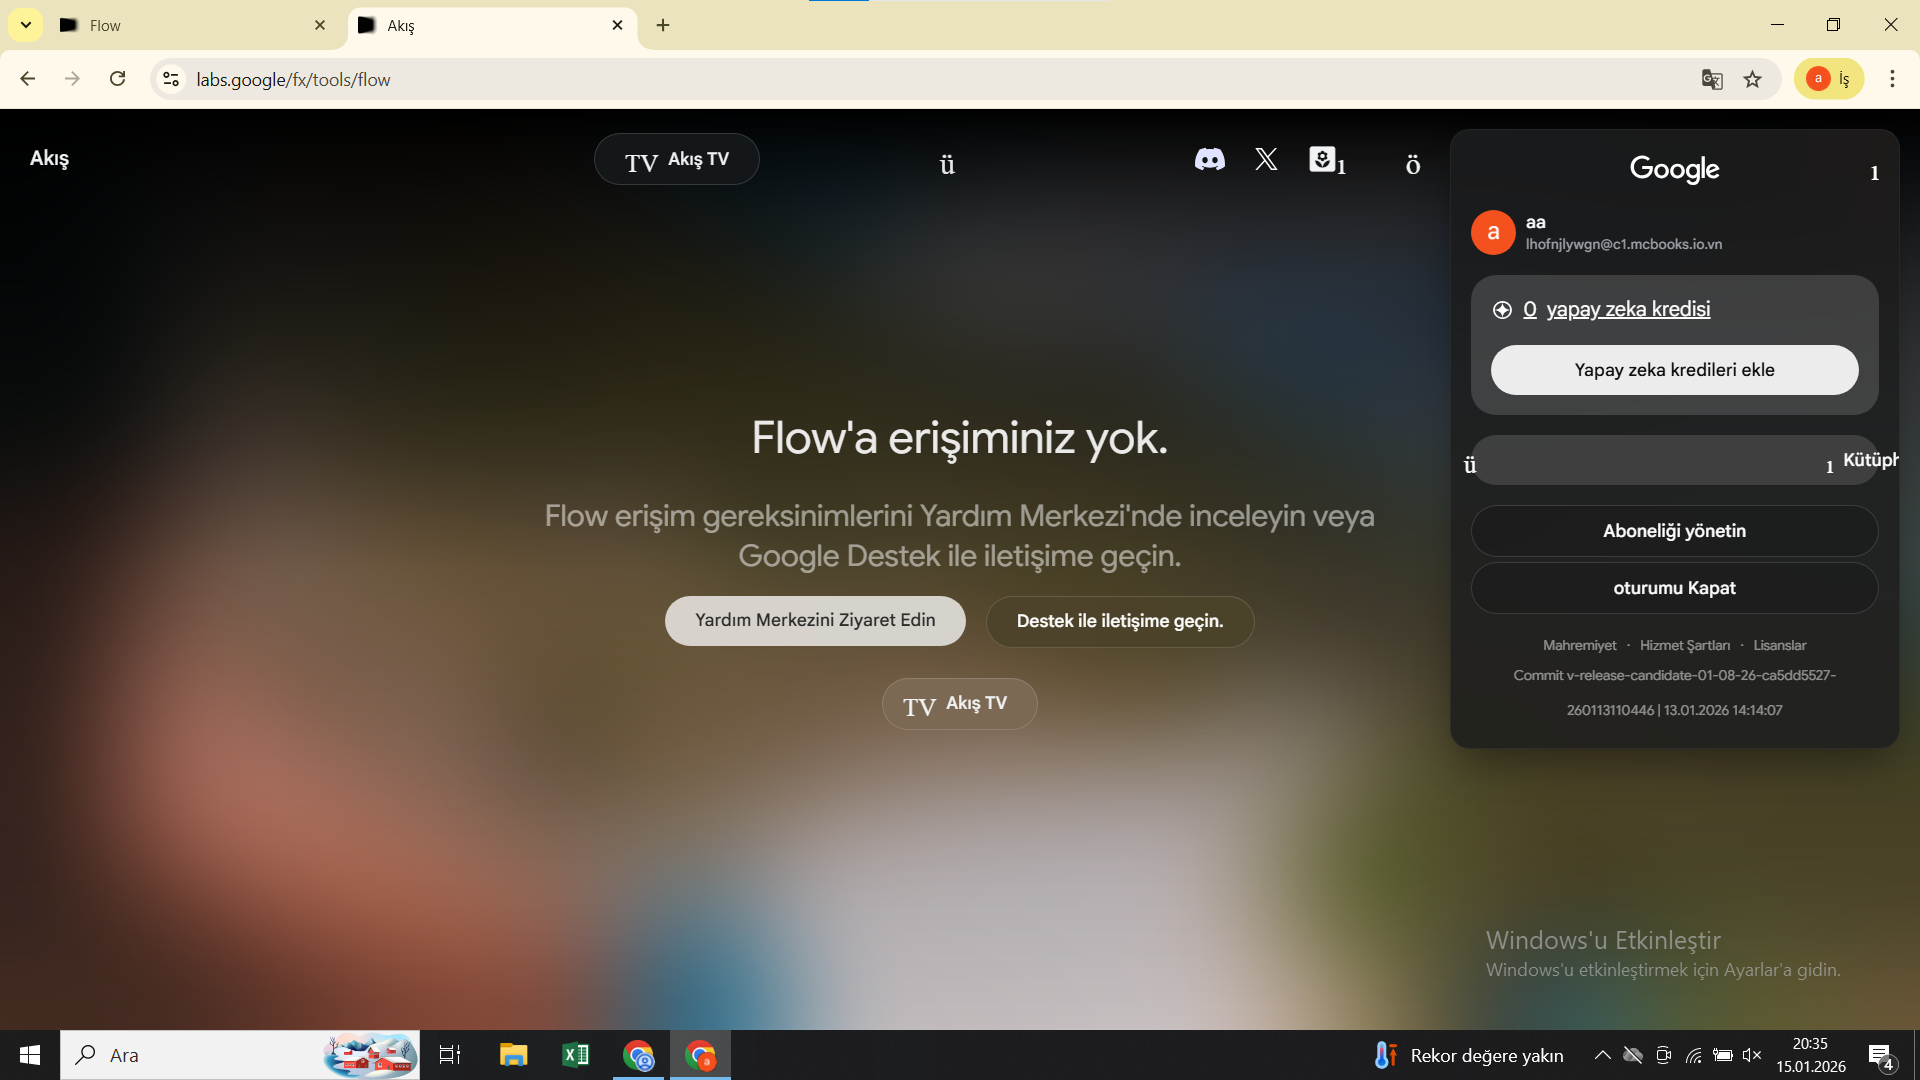The width and height of the screenshot is (1920, 1080).
Task: Click the Meet Now tray icon
Action: point(1663,1055)
